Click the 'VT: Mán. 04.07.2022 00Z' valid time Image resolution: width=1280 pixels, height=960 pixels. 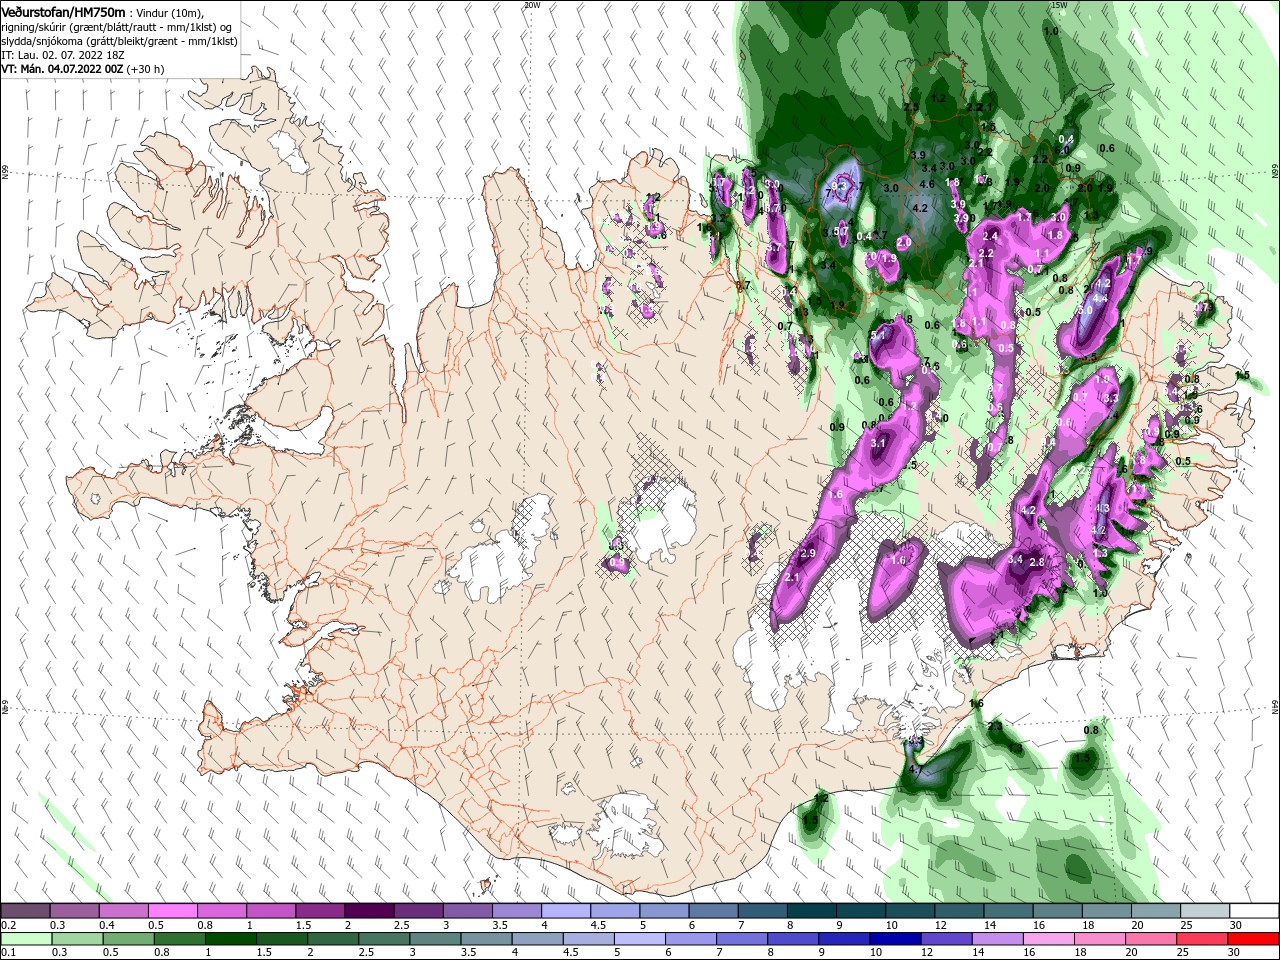pos(62,69)
